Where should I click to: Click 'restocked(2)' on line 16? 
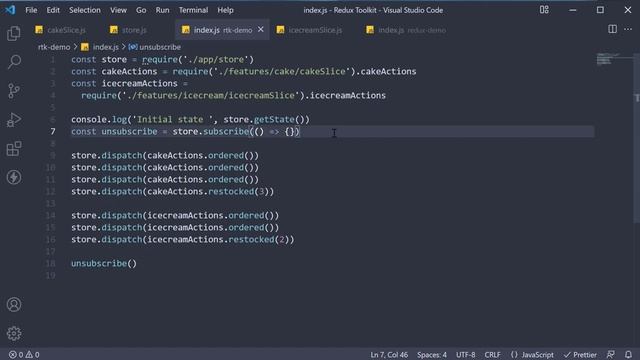click(259, 240)
